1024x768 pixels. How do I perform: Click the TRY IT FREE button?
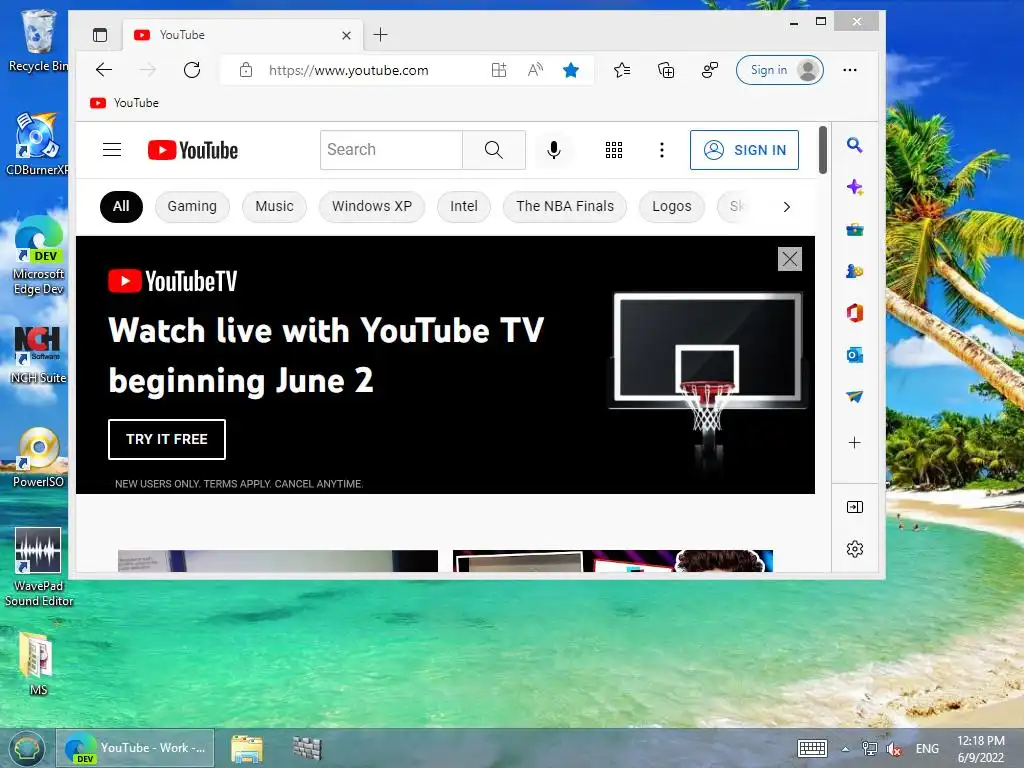[167, 440]
